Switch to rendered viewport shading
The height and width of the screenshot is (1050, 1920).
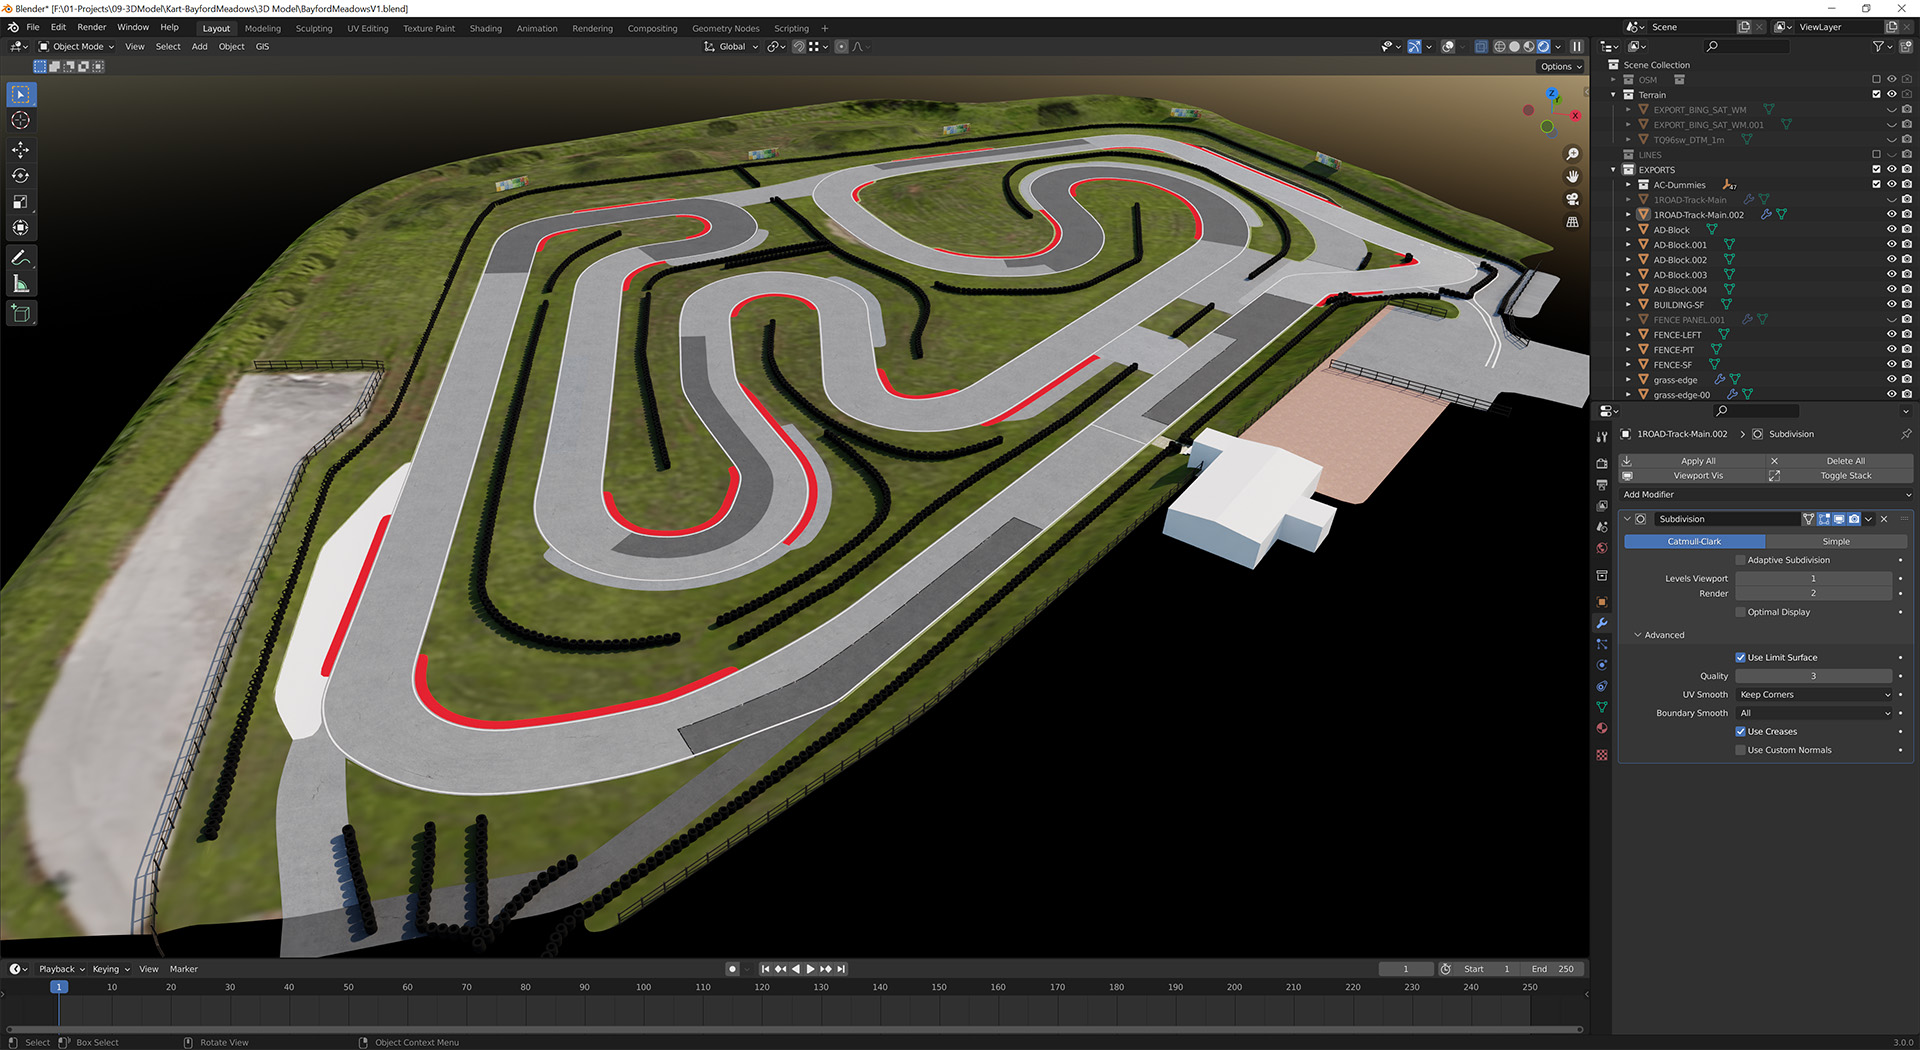coord(1544,47)
